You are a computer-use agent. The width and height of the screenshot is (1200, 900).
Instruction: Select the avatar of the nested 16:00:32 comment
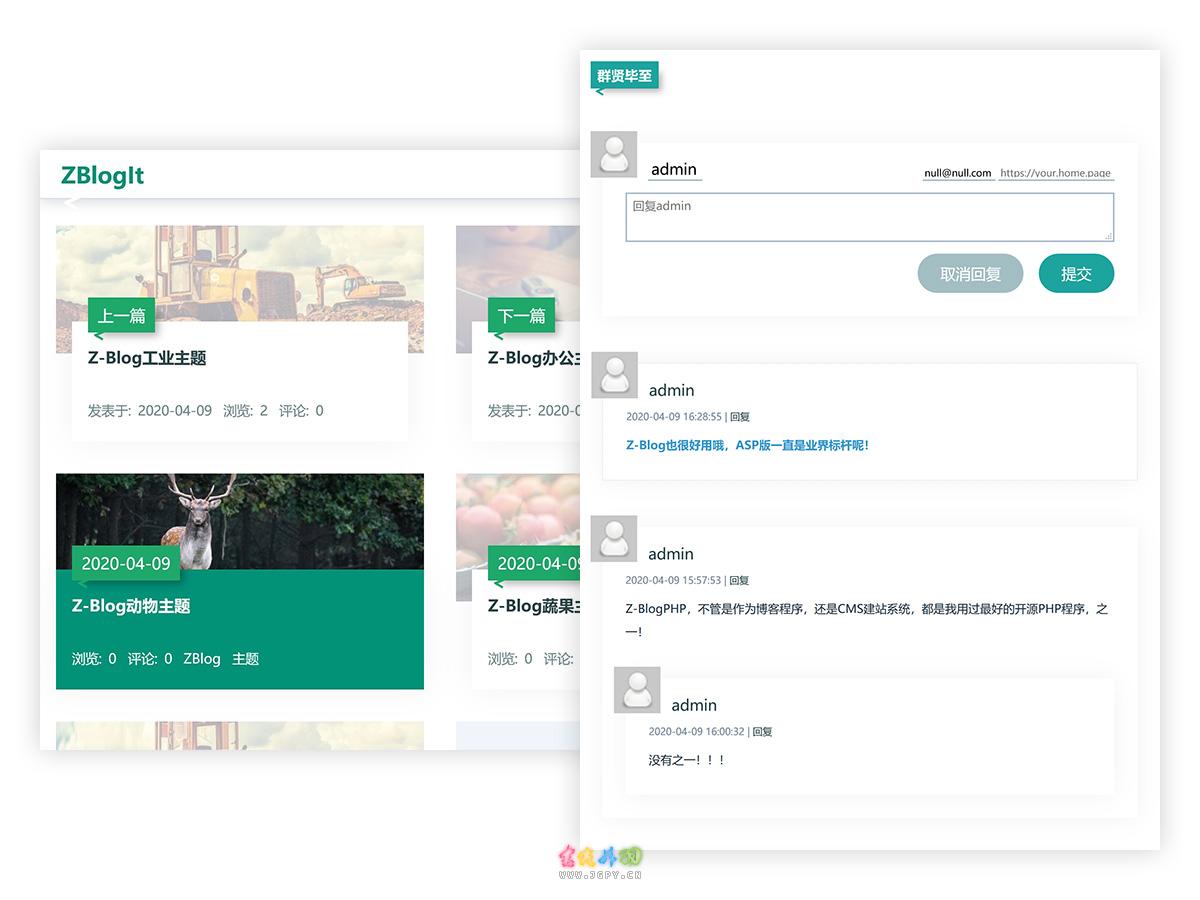click(x=637, y=690)
